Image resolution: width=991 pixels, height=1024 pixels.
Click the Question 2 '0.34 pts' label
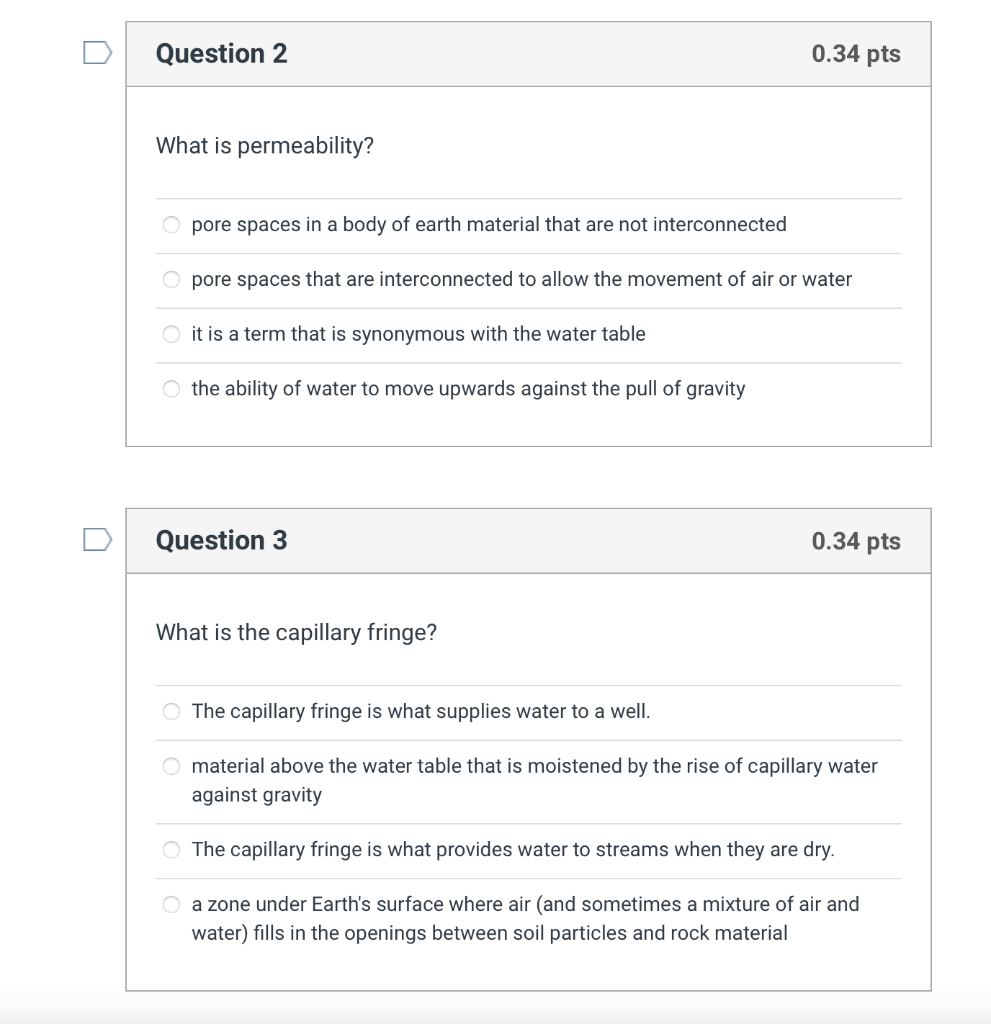(x=856, y=54)
